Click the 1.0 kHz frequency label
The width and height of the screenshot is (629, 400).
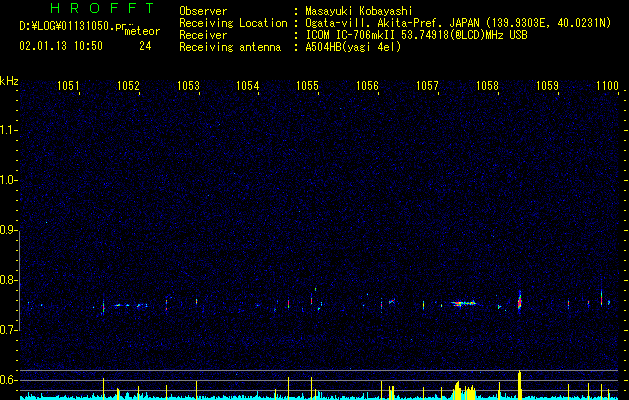click(9, 180)
